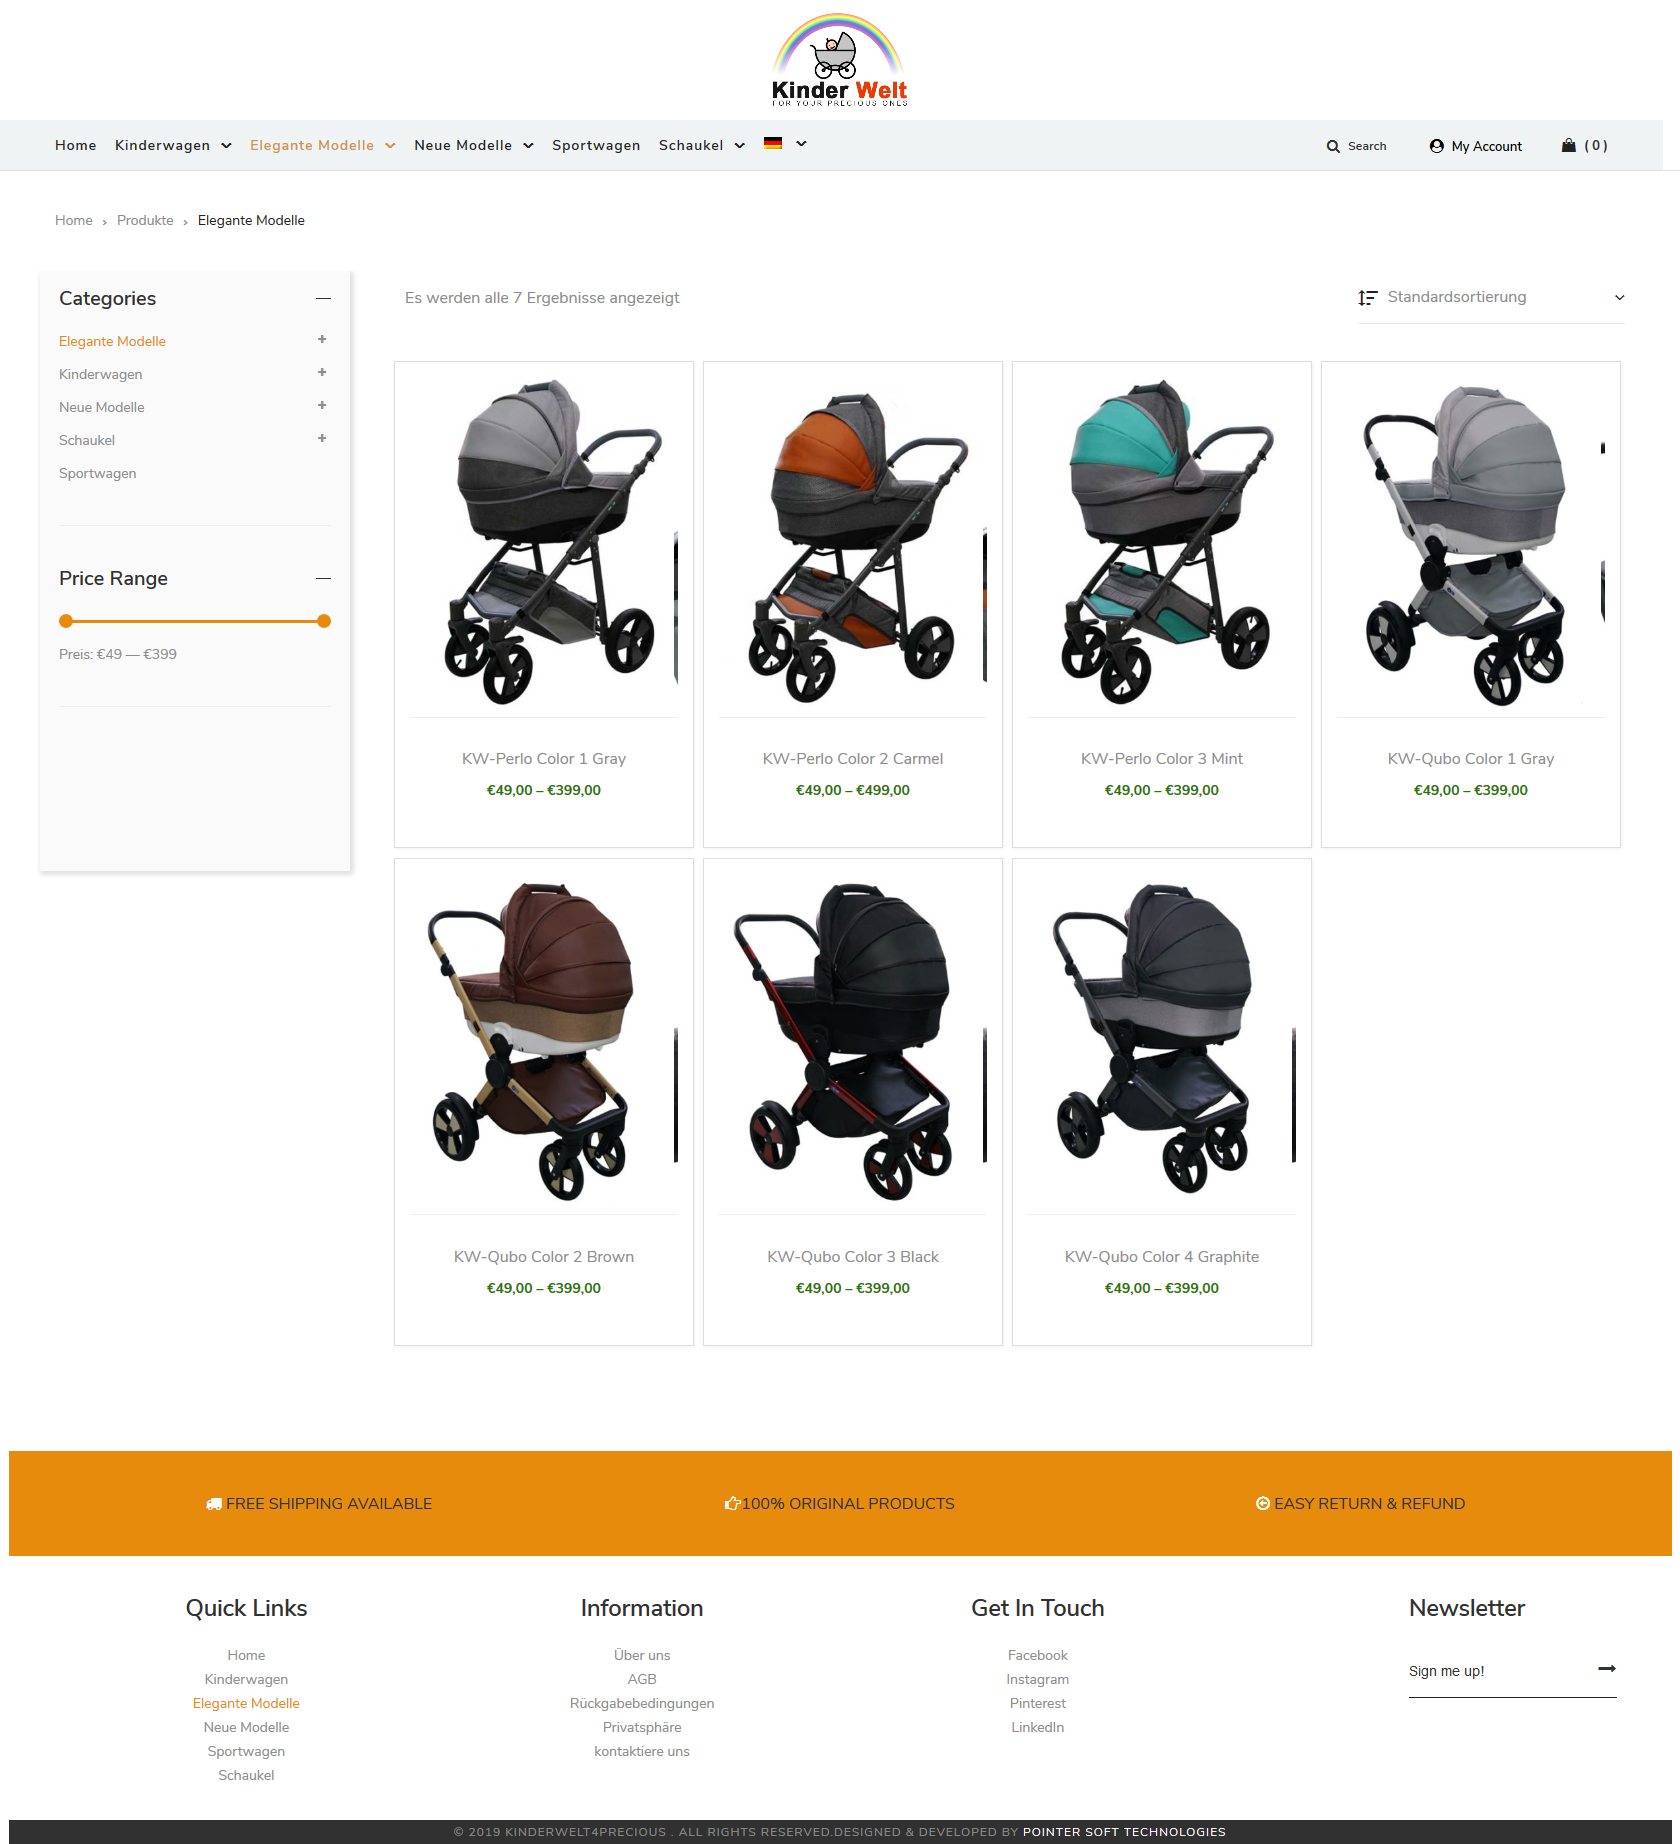The width and height of the screenshot is (1680, 1844).
Task: Follow the Facebook footer link
Action: coord(1037,1655)
